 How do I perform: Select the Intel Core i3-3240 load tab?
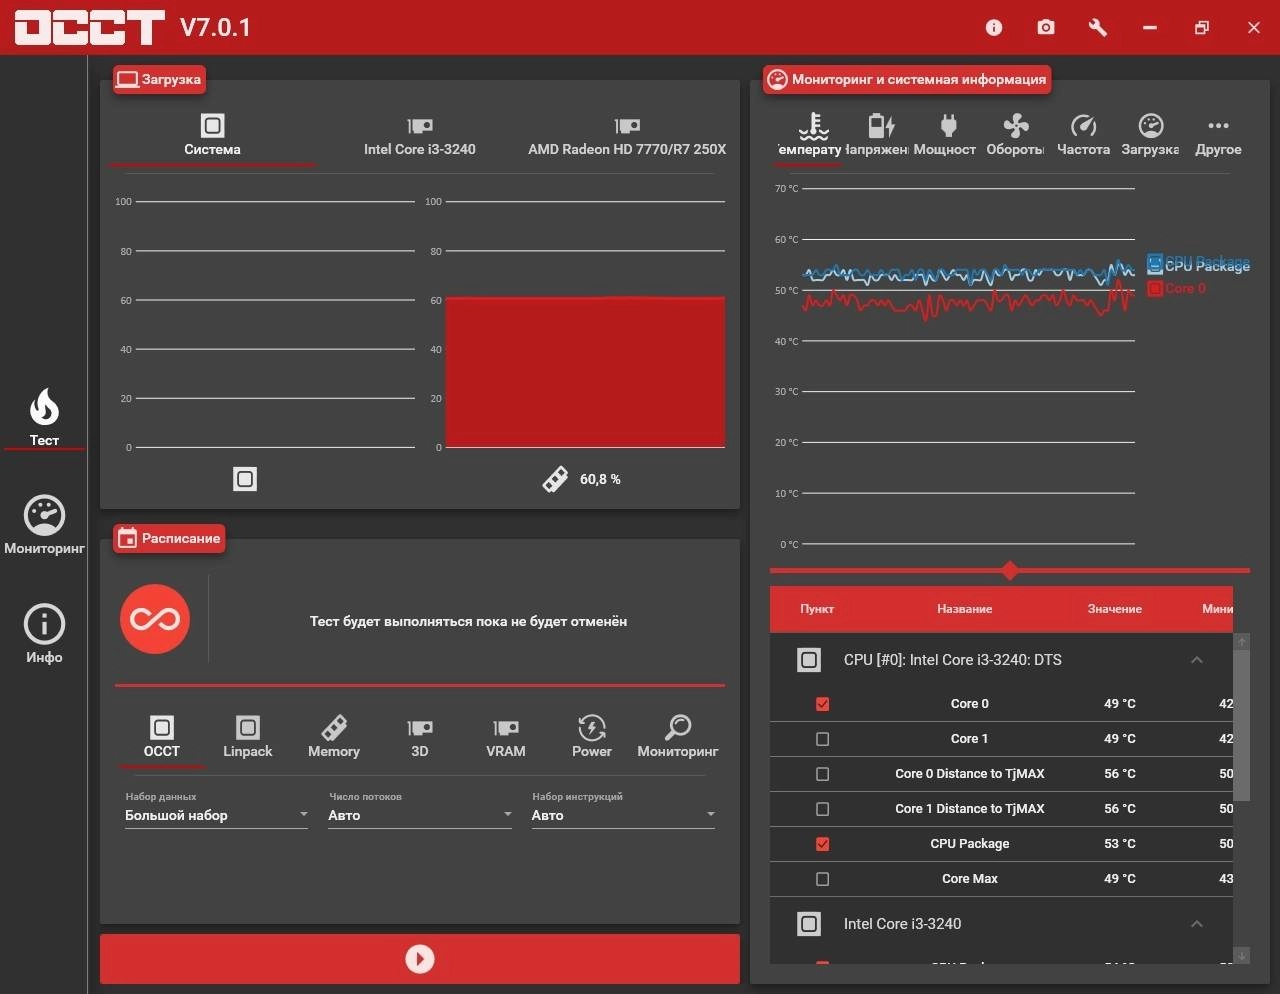pos(420,135)
